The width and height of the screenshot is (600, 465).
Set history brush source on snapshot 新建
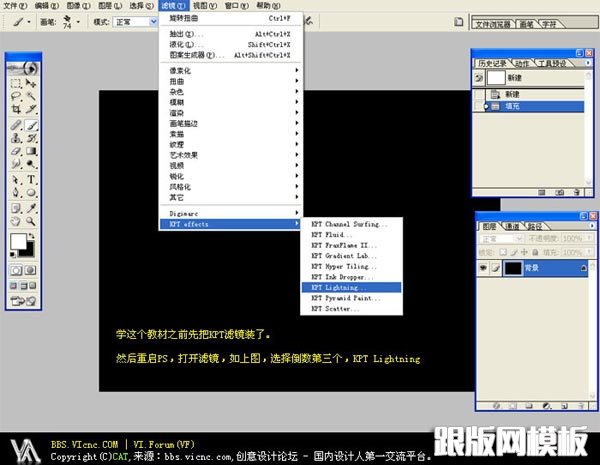(479, 78)
